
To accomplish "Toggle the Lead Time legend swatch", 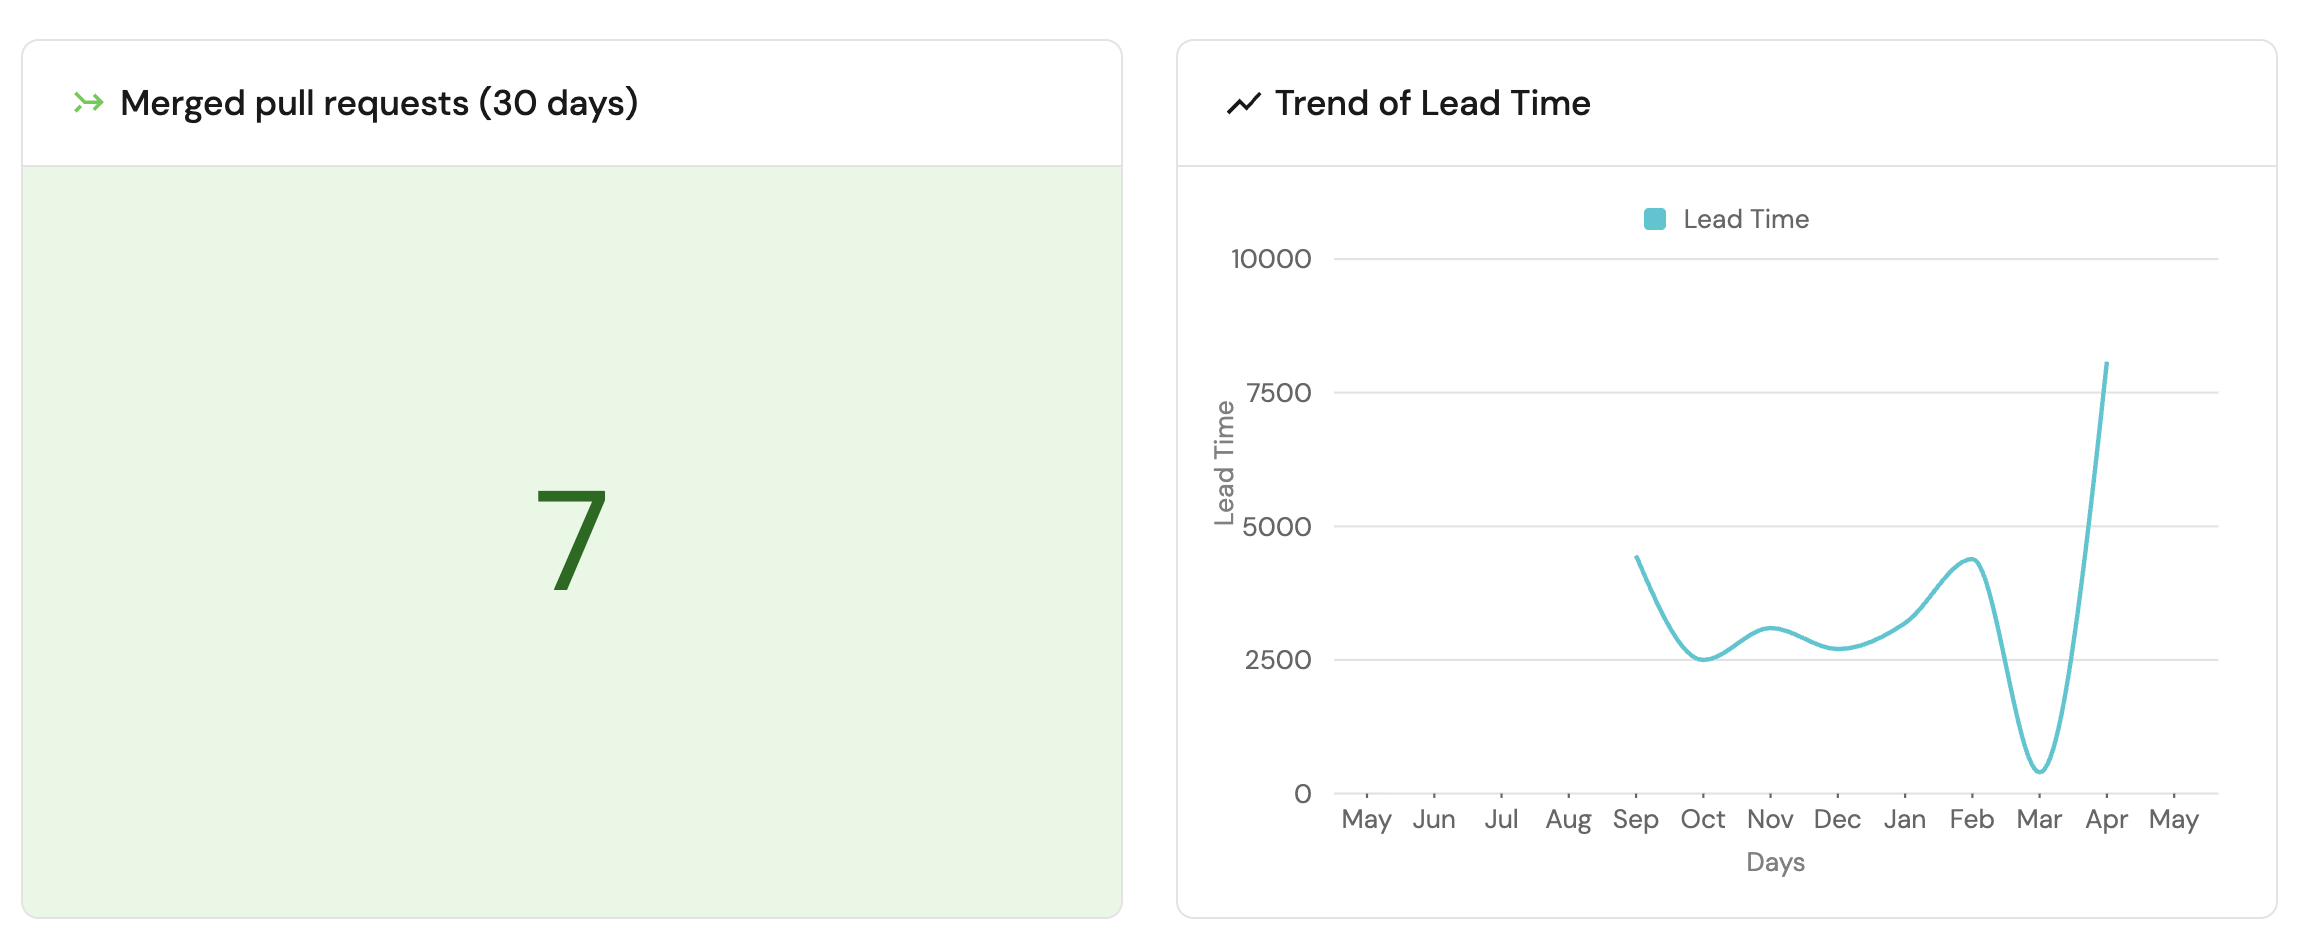I will pos(1655,219).
